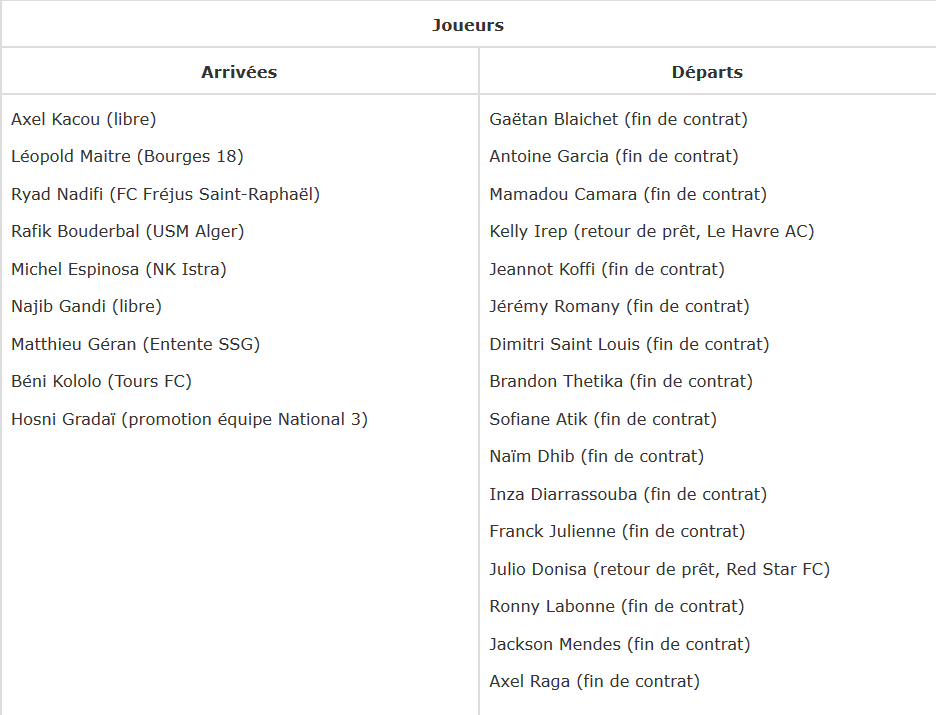Click Rafik Bouderbal (USM Alger) text
This screenshot has height=715, width=936.
click(127, 231)
